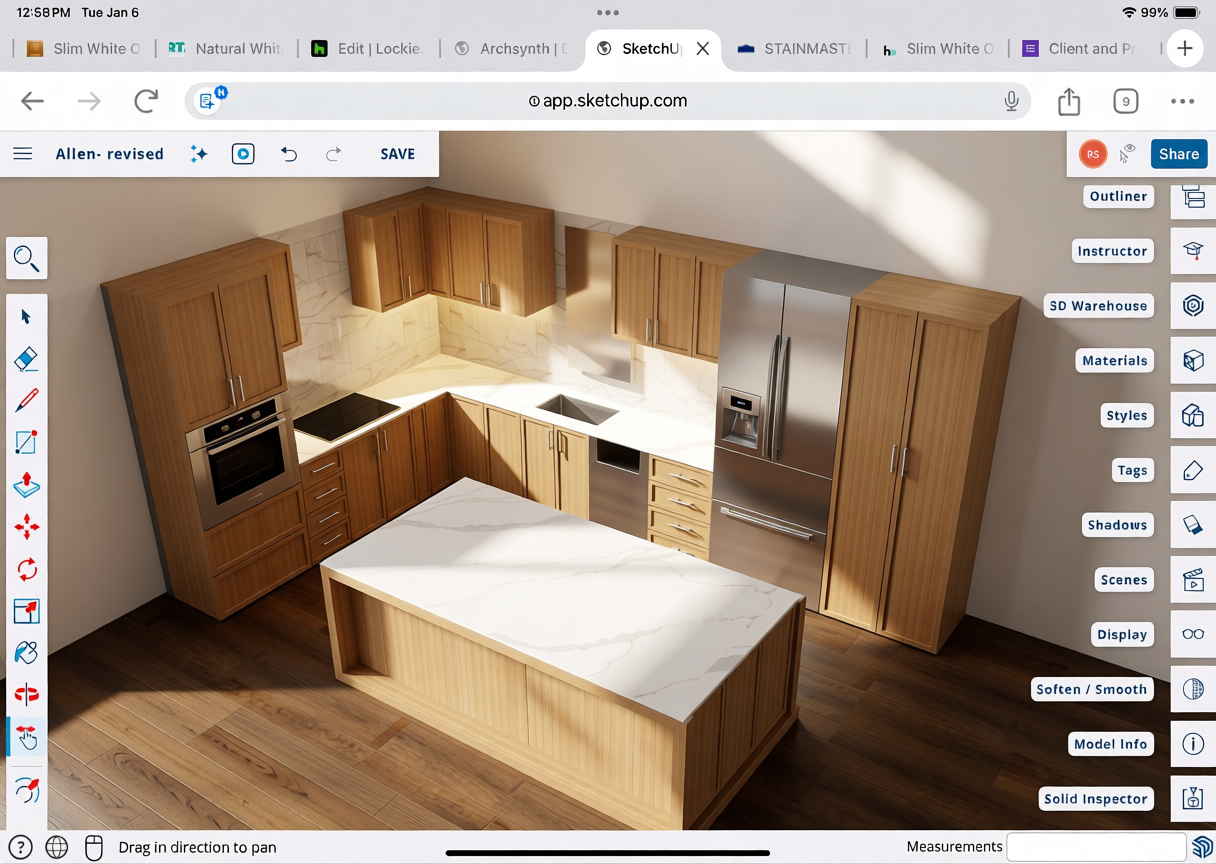Switch to the Archsynth browser tab
1216x864 pixels.
tap(511, 49)
